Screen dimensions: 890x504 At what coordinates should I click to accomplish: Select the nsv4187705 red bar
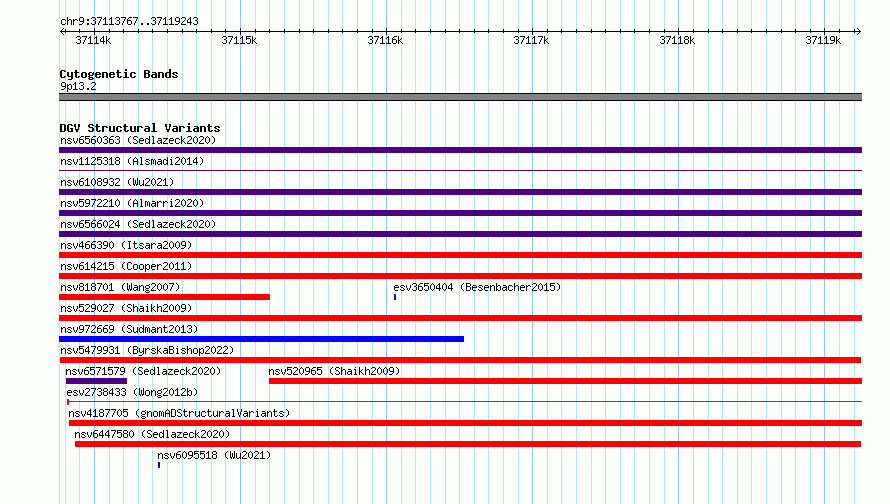coord(465,423)
